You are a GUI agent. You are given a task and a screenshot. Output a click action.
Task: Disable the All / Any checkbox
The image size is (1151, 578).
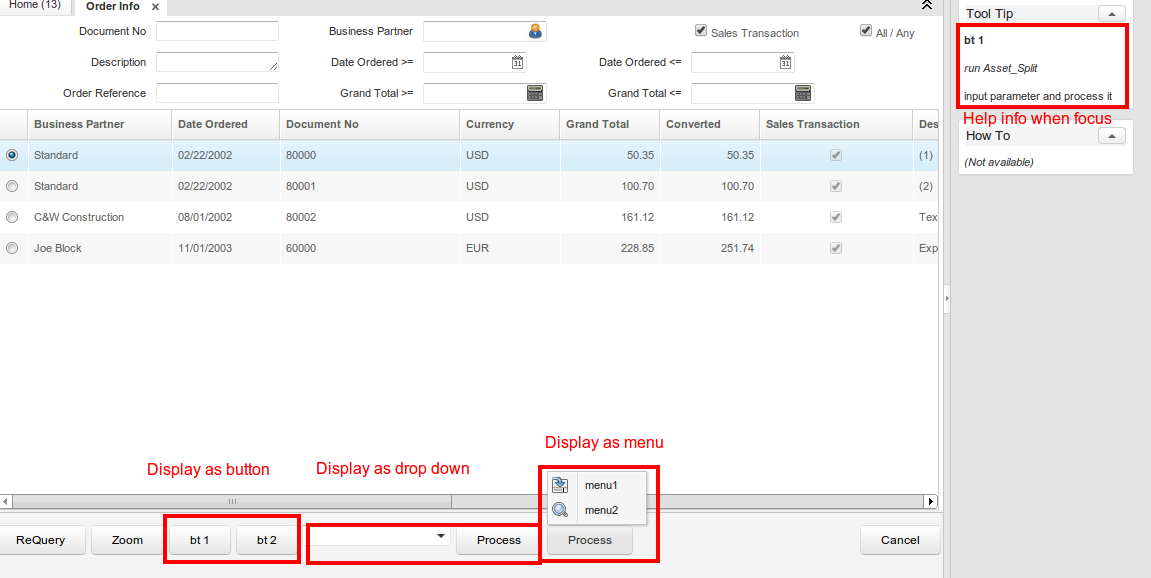point(865,30)
